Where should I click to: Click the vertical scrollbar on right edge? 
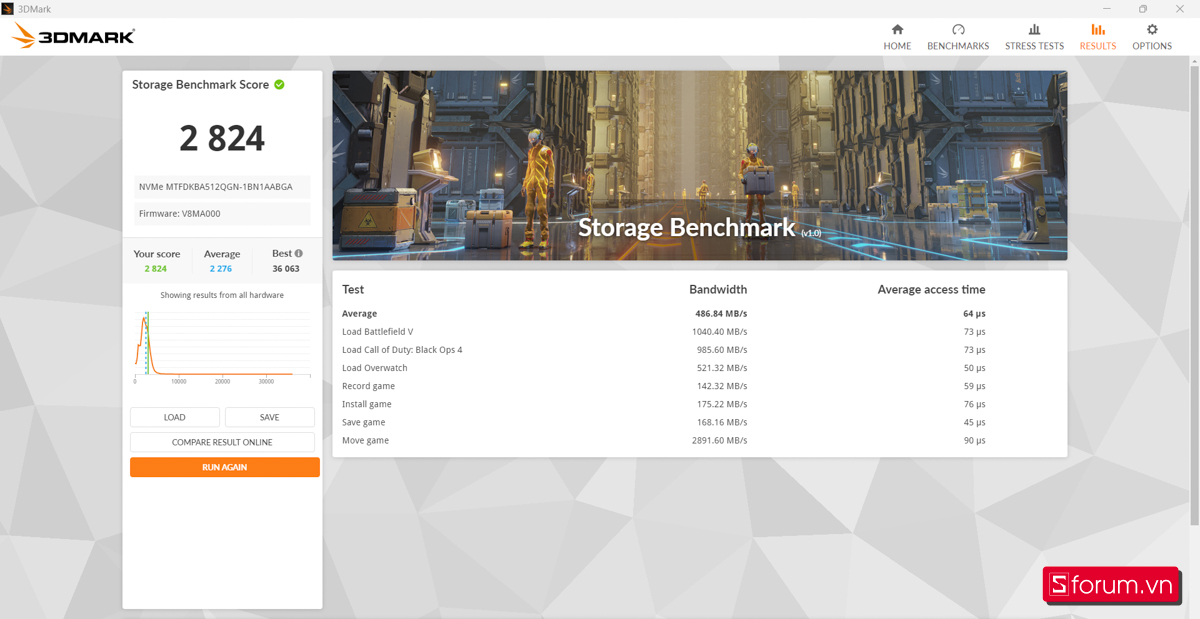click(1194, 300)
